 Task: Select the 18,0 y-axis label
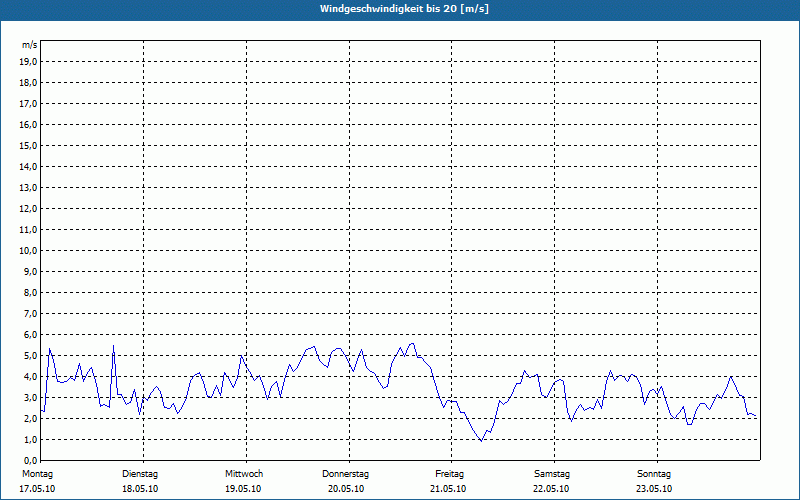[x=29, y=83]
